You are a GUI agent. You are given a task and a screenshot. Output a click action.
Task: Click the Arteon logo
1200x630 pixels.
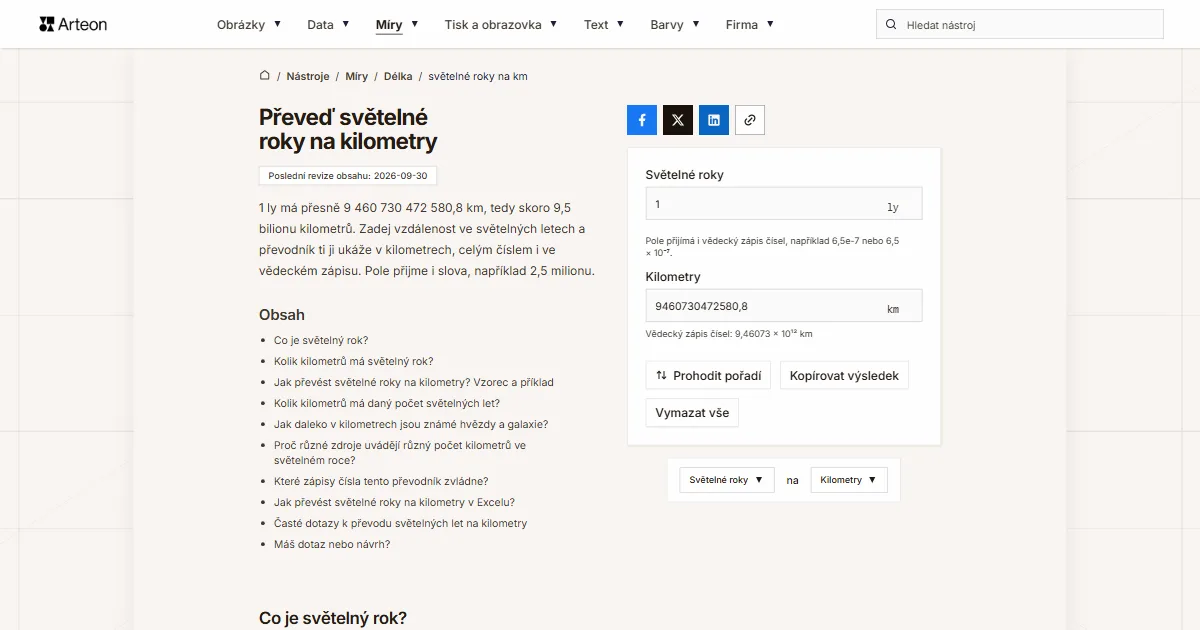pos(73,24)
